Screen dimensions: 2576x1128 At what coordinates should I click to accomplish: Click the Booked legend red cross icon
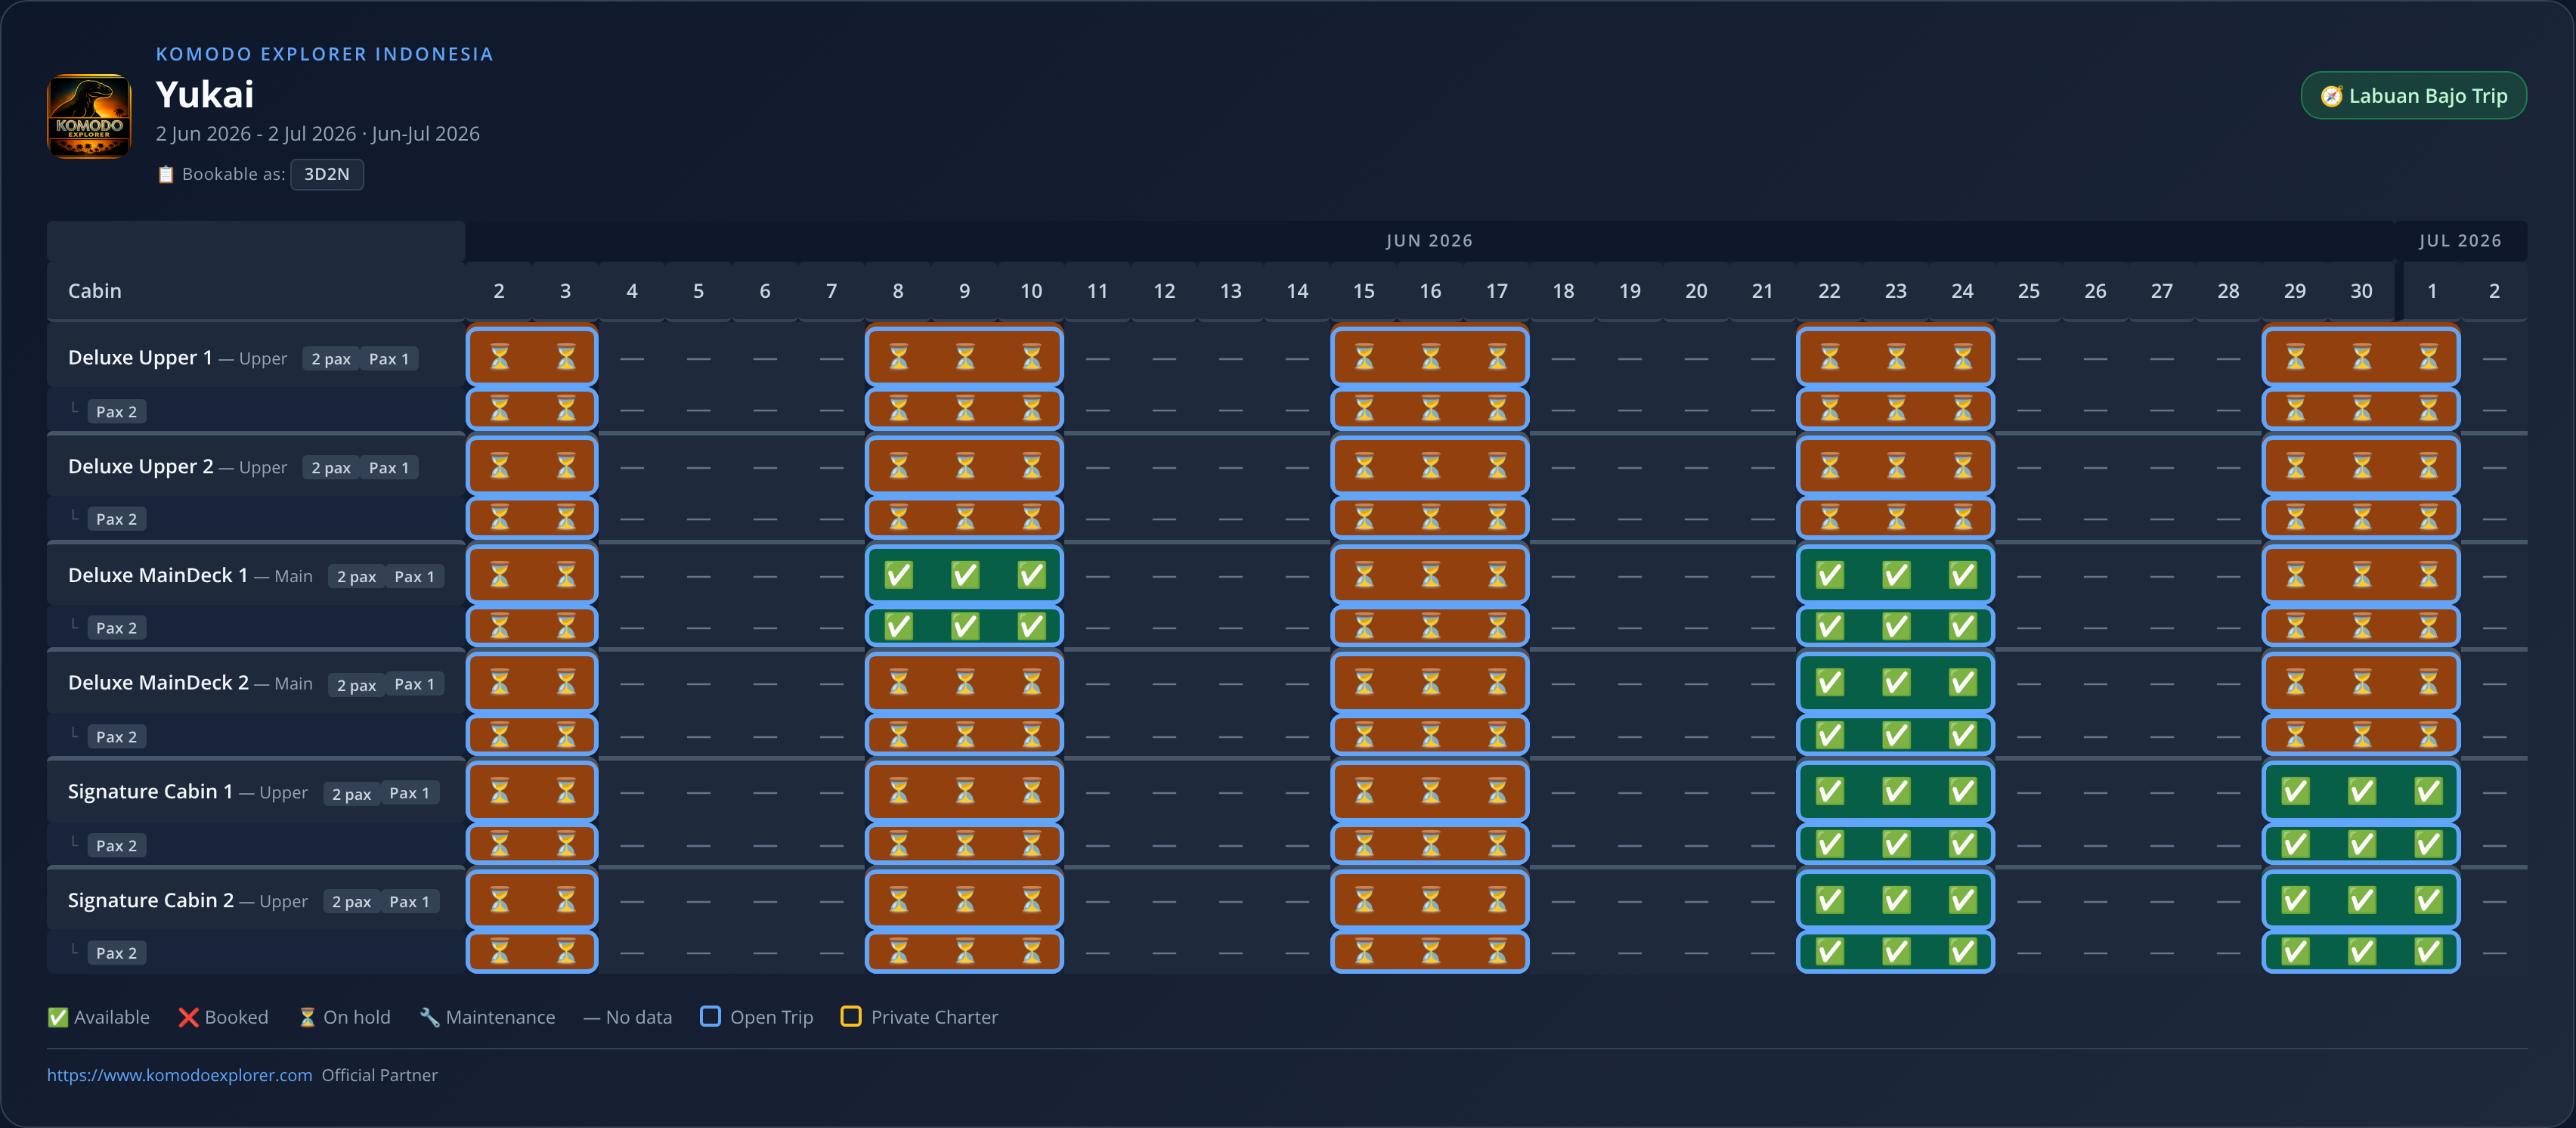[x=188, y=1017]
